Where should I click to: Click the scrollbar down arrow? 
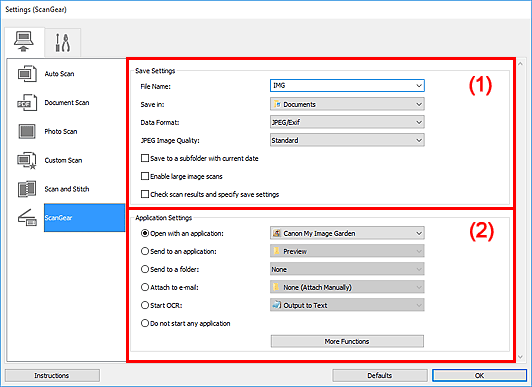[521, 357]
